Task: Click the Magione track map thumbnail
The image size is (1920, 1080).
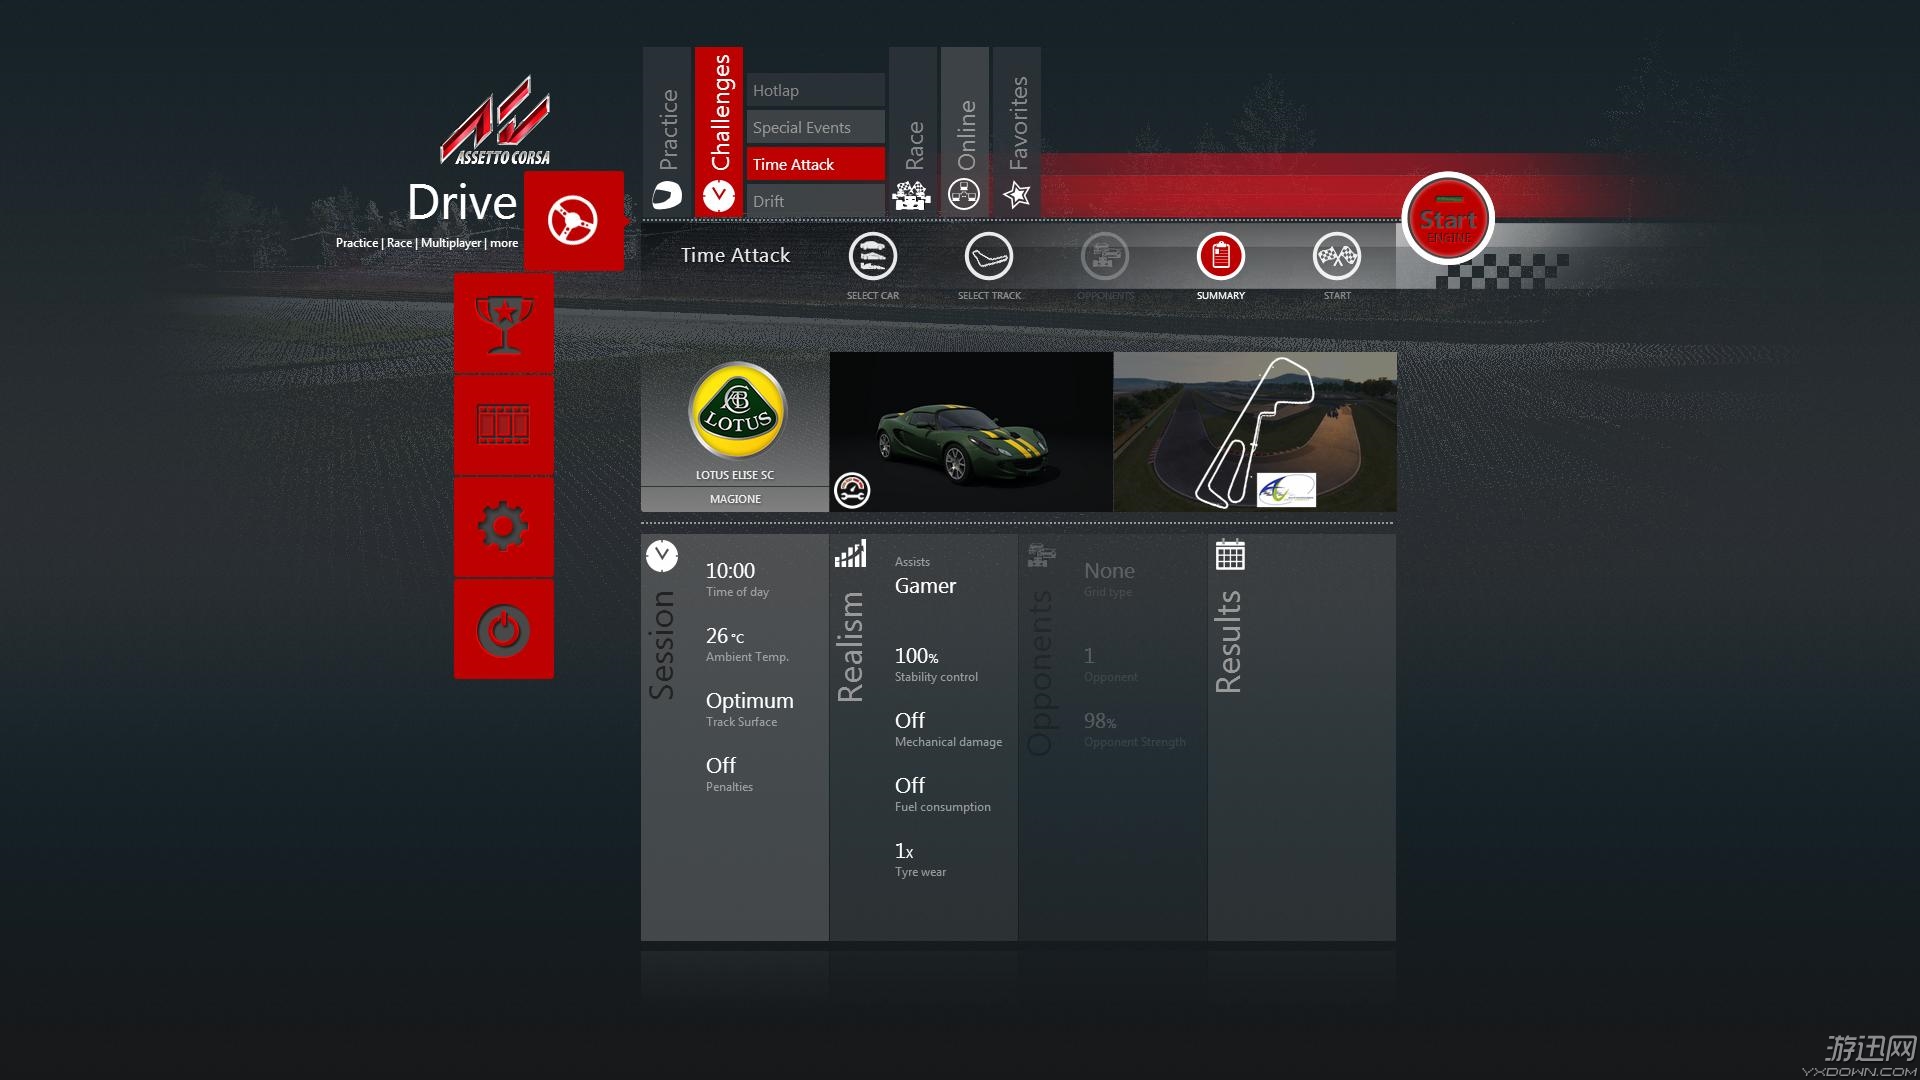Action: [1254, 432]
